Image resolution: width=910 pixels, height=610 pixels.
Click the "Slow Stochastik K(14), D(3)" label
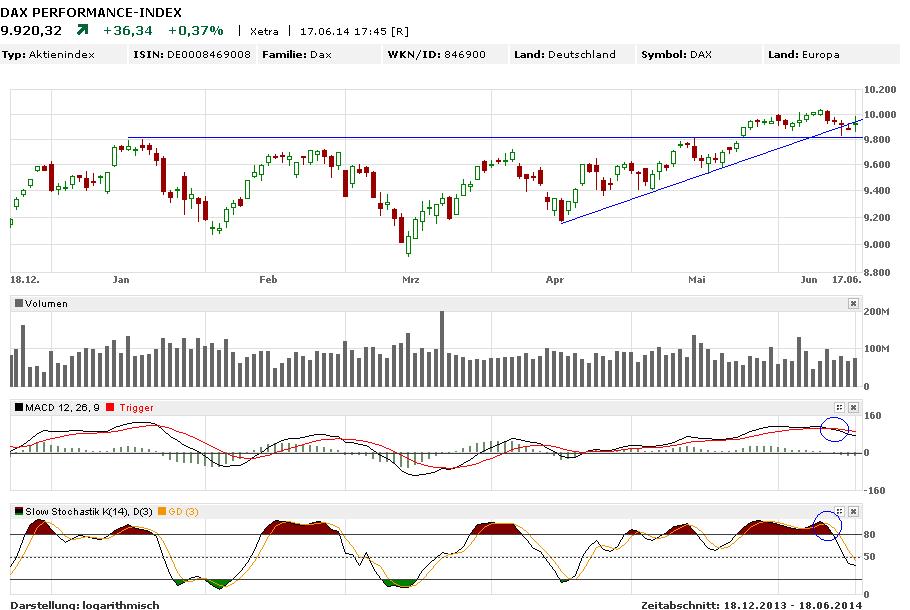pyautogui.click(x=89, y=511)
